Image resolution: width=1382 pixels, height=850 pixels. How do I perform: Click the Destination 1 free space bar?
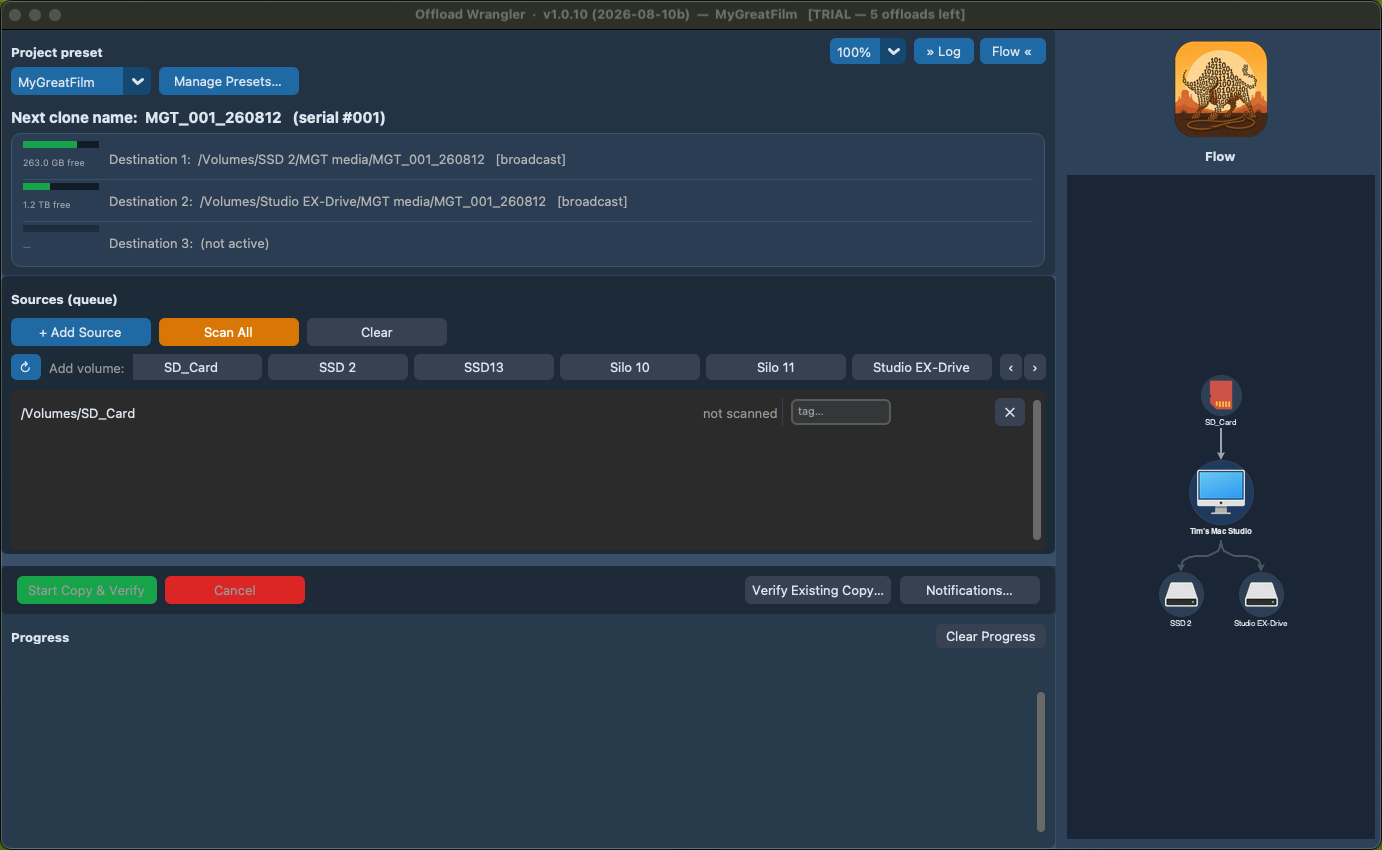point(61,144)
